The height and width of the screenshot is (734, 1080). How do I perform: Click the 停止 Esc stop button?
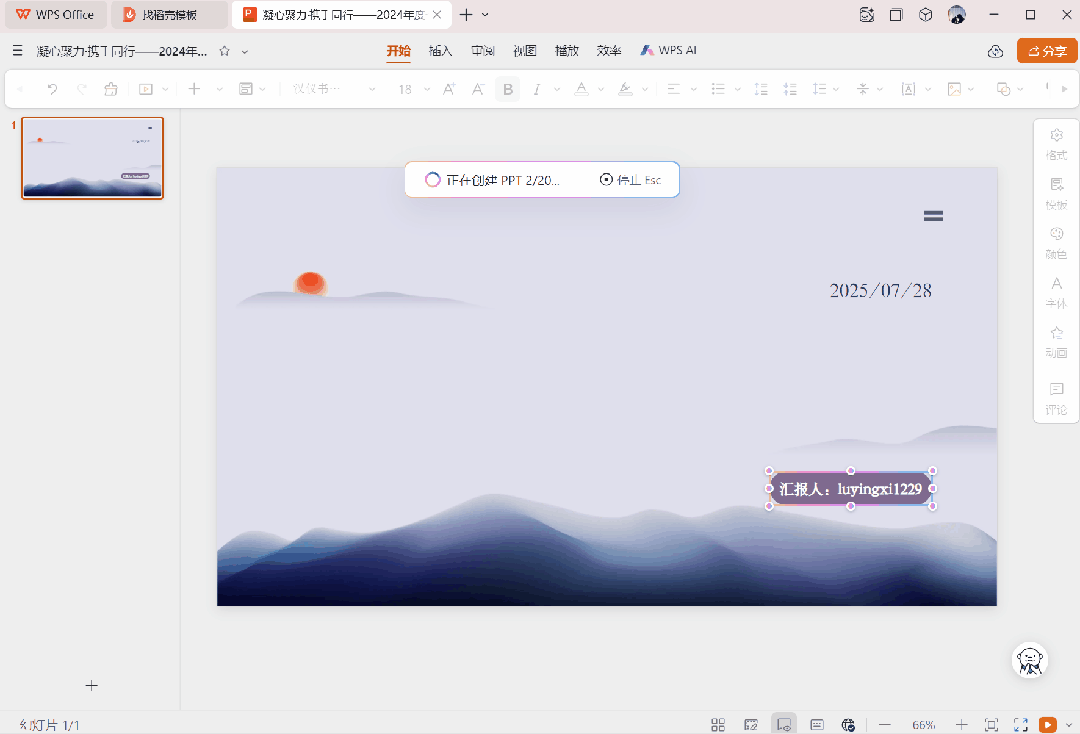[x=630, y=180]
